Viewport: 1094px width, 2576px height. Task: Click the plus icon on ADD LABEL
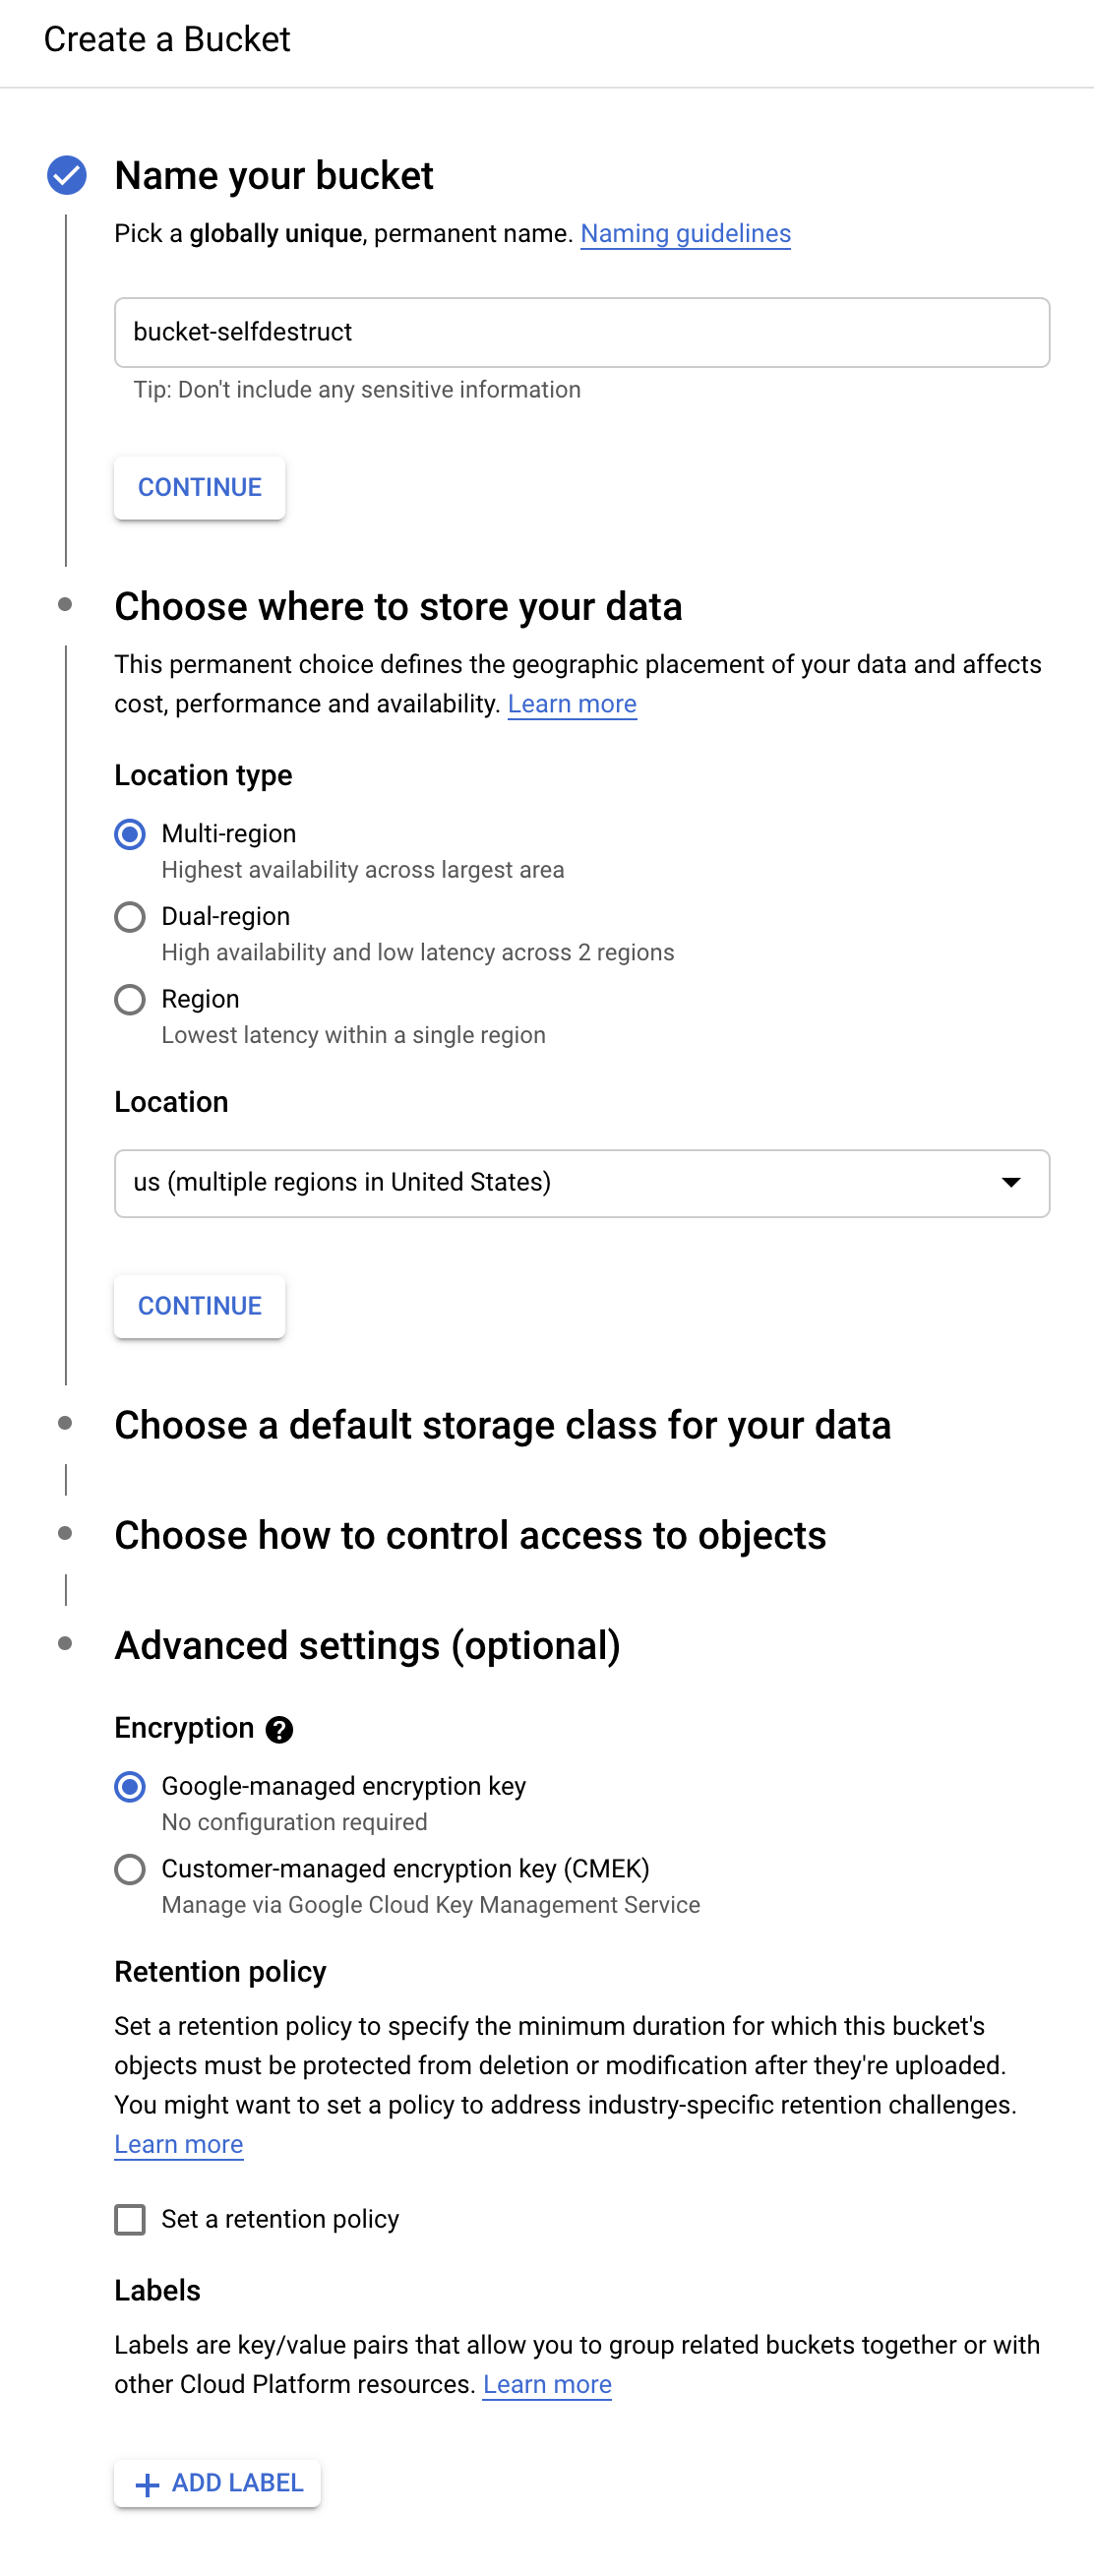(x=147, y=2483)
